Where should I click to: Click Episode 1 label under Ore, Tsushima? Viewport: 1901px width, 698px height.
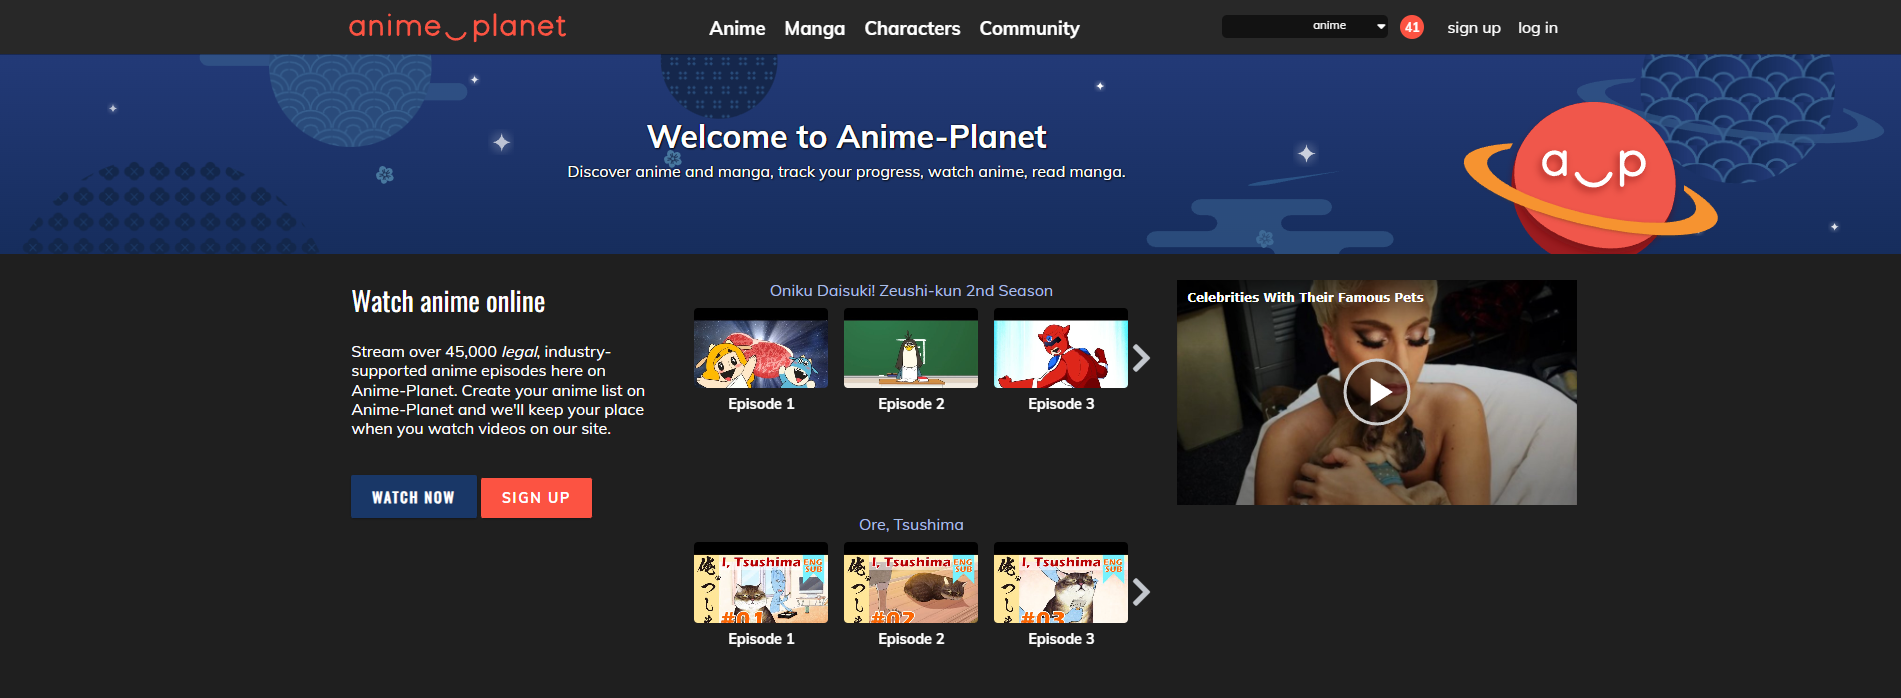point(761,639)
